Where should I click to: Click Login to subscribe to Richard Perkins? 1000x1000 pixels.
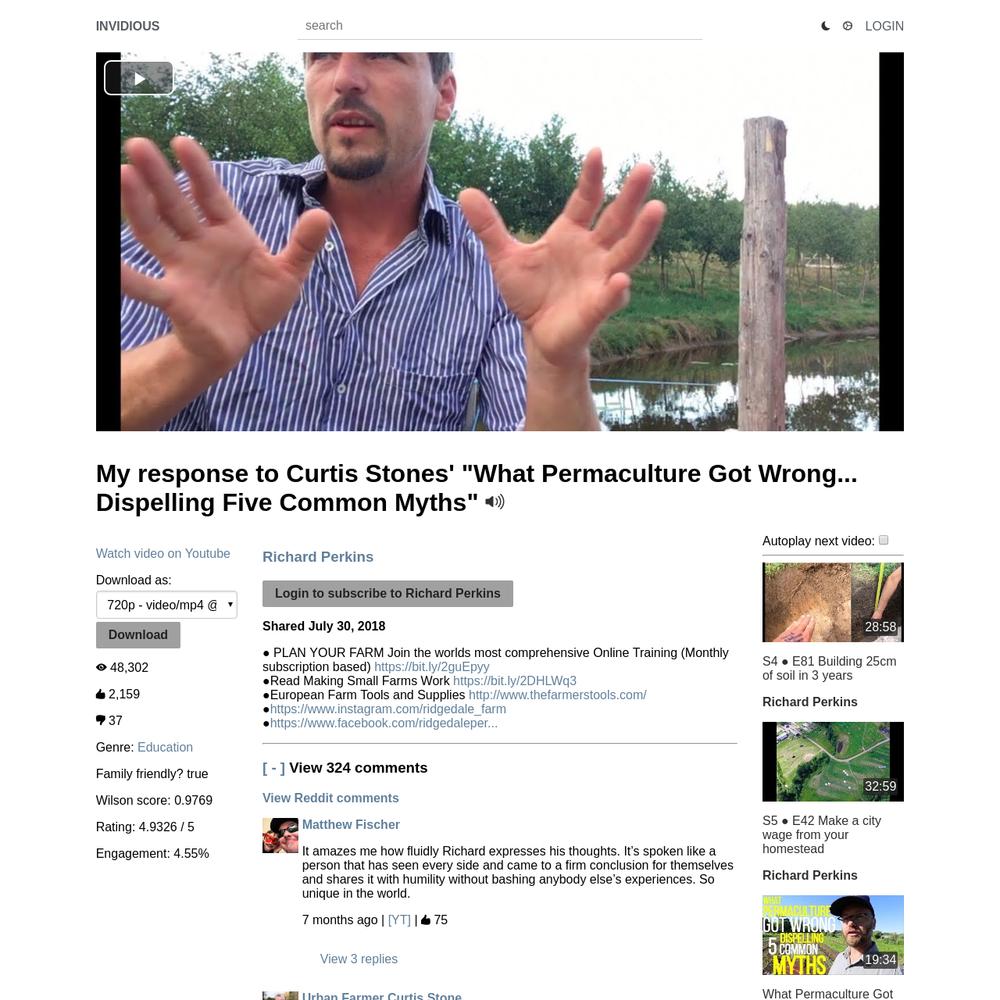point(388,593)
